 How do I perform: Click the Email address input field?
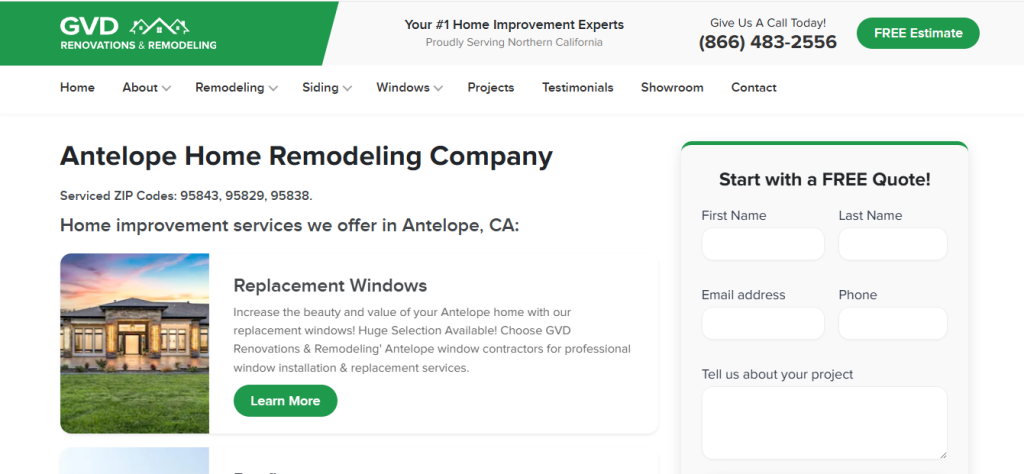[x=763, y=323]
